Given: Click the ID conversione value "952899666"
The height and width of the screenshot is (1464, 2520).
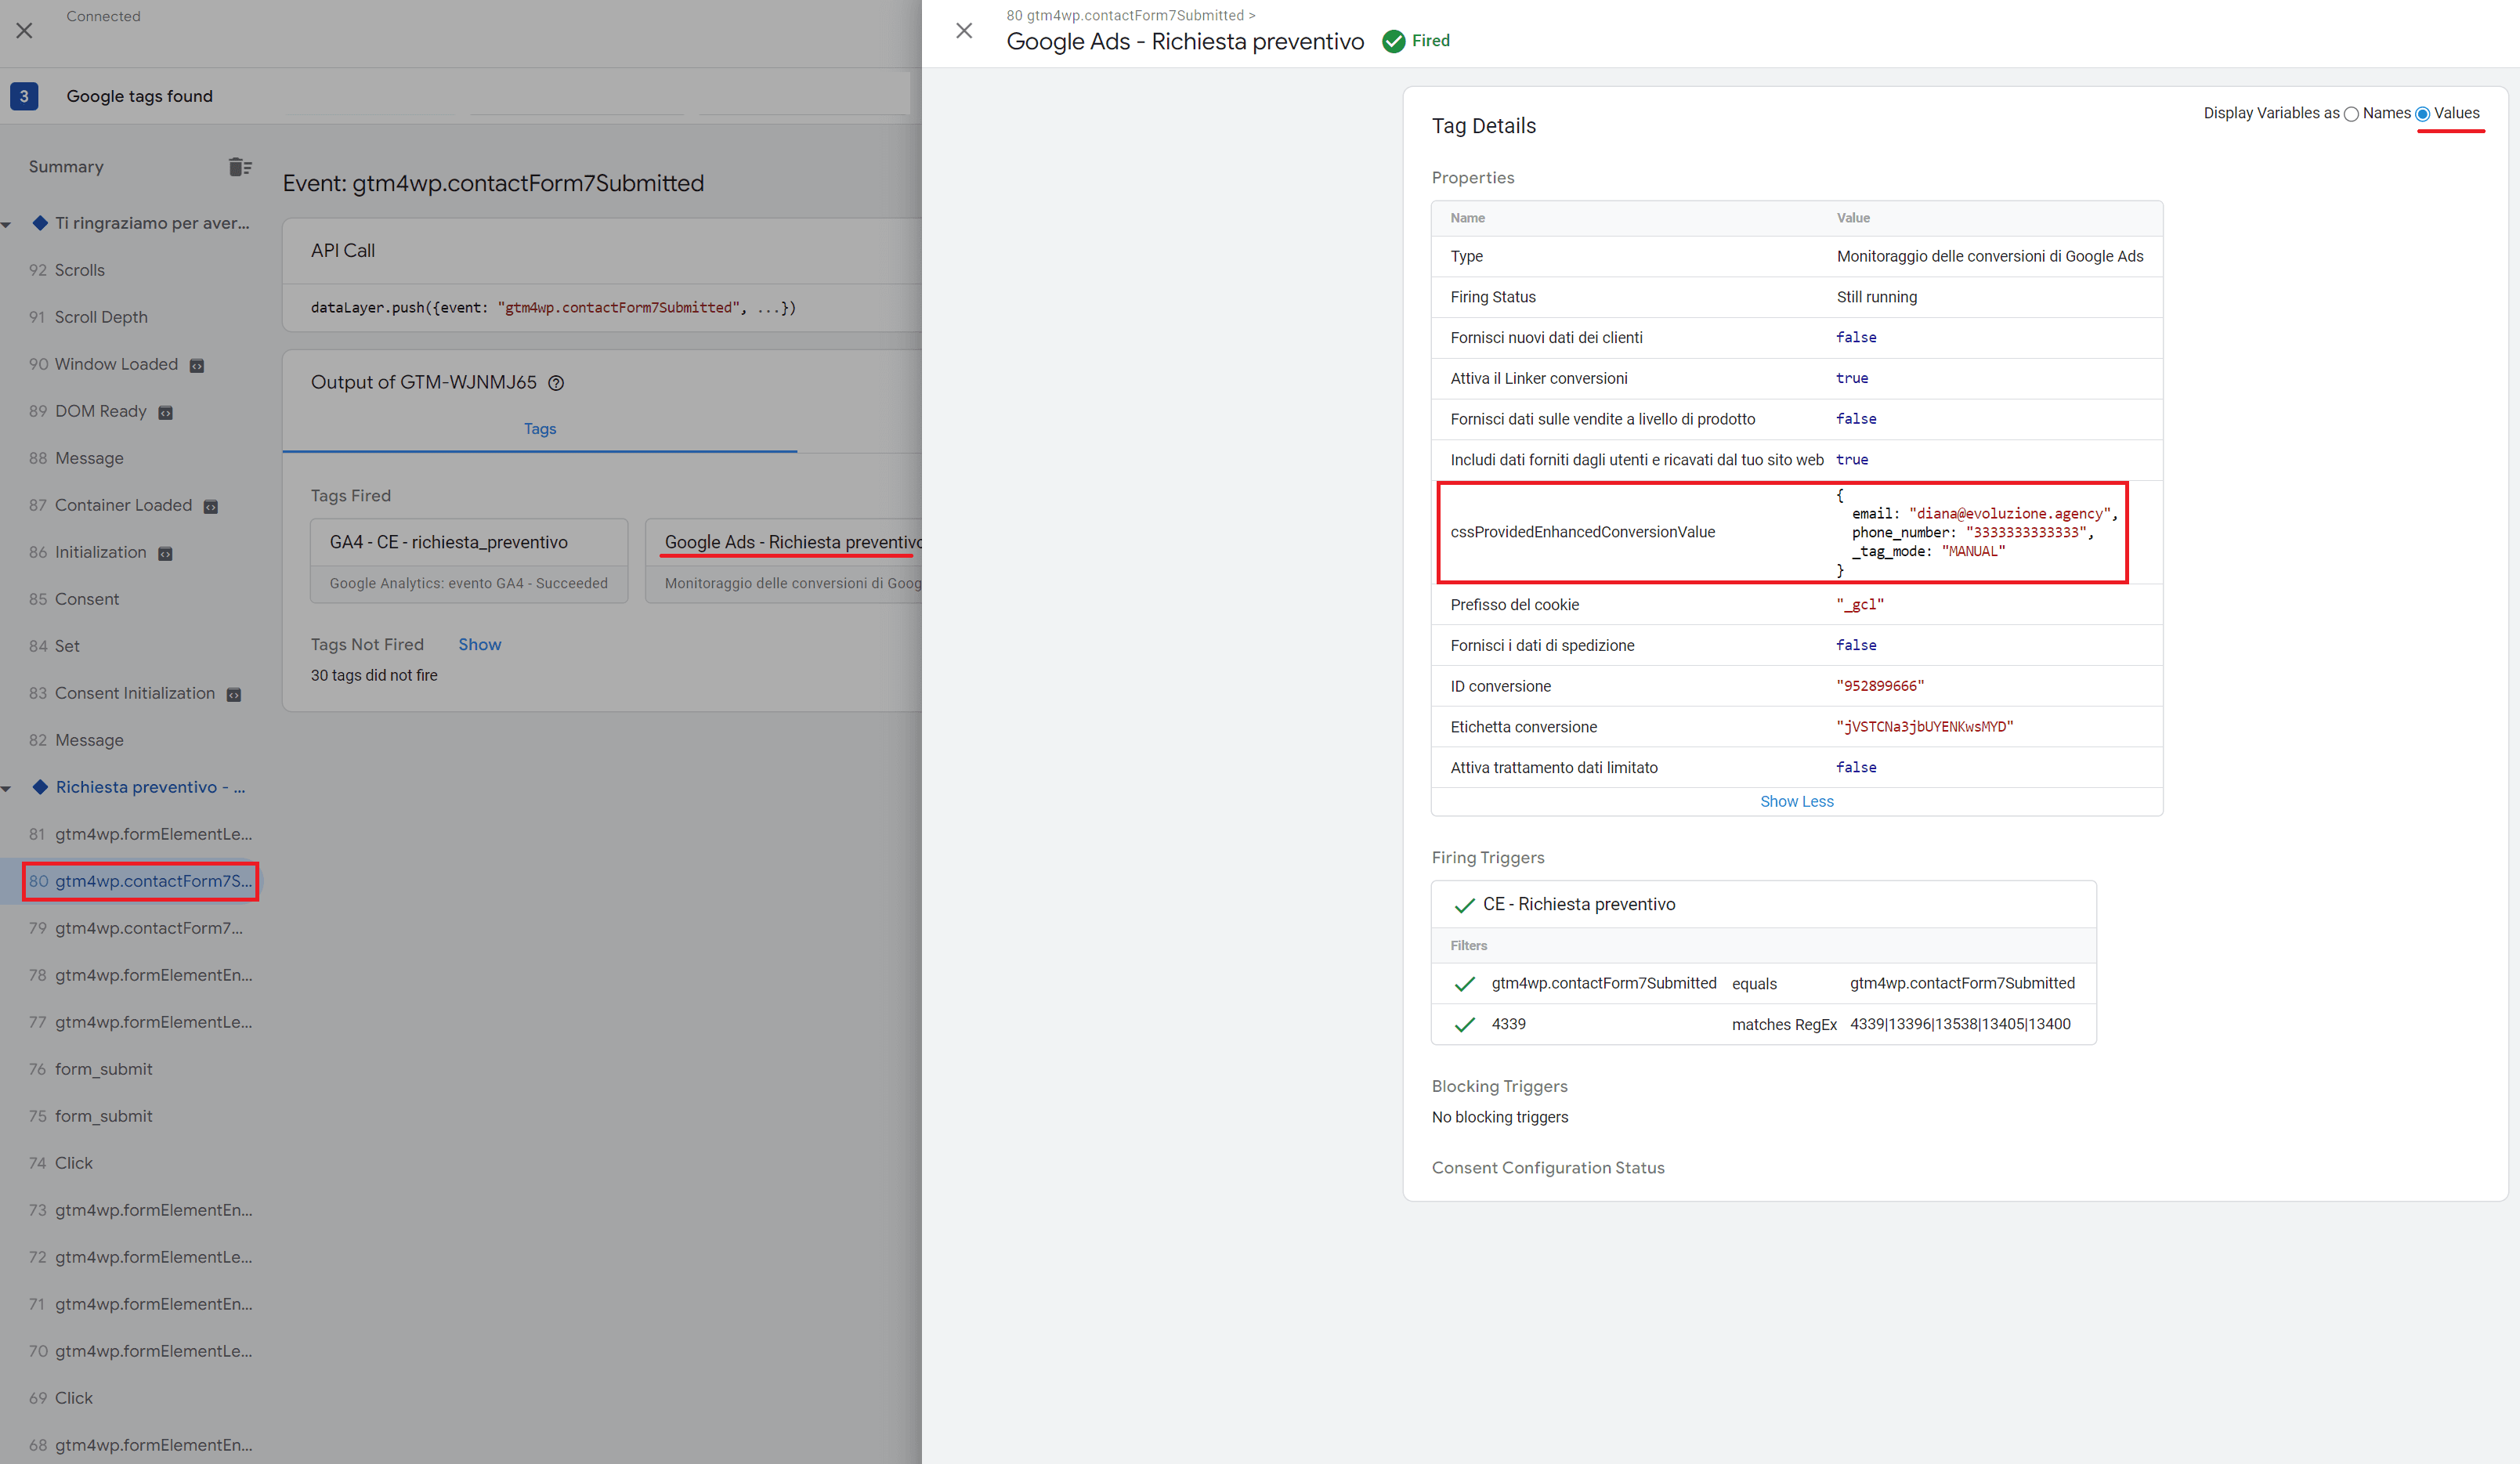Looking at the screenshot, I should point(1880,686).
